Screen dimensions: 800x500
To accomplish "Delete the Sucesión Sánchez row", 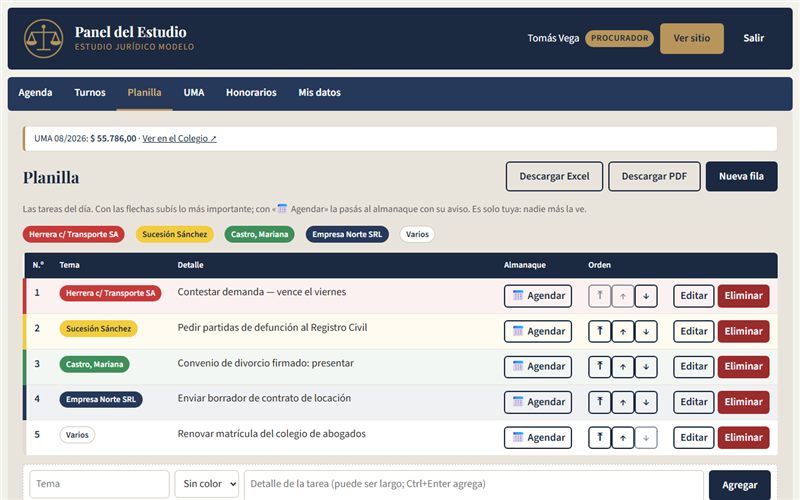I will point(743,331).
